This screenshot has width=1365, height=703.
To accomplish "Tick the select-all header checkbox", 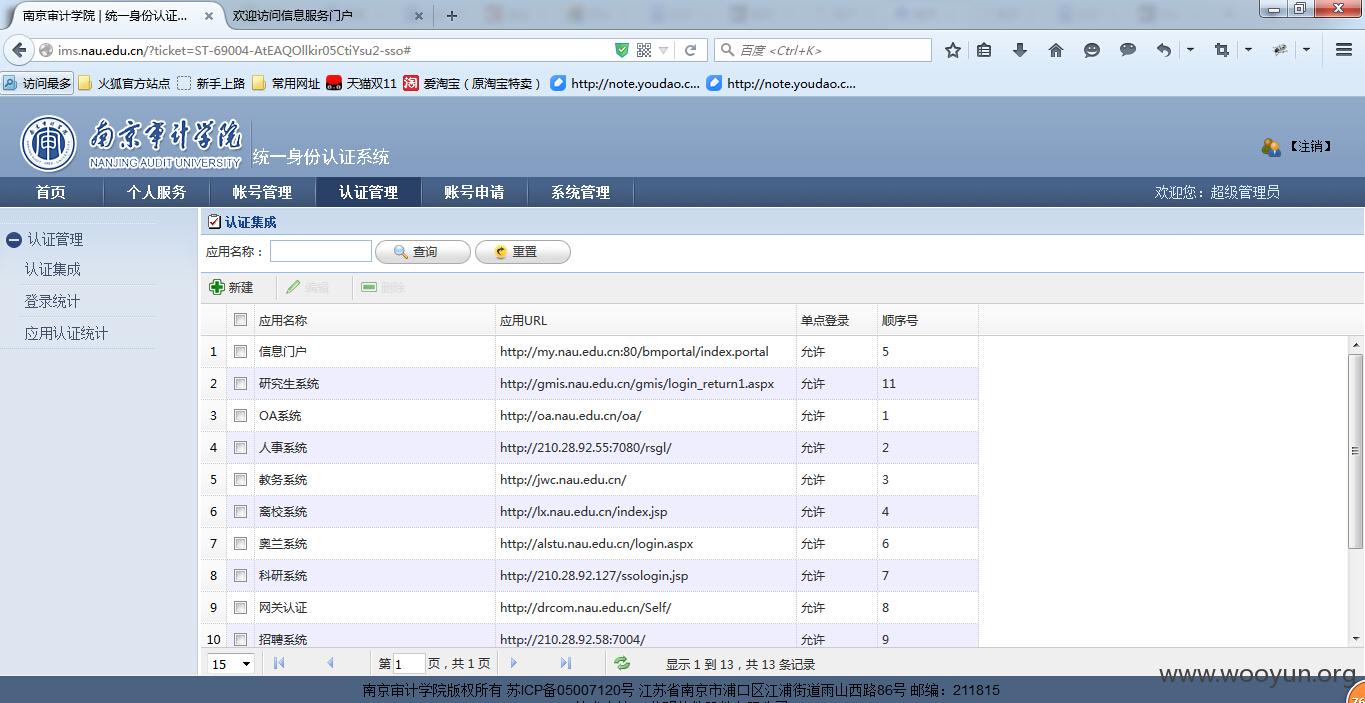I will 240,320.
